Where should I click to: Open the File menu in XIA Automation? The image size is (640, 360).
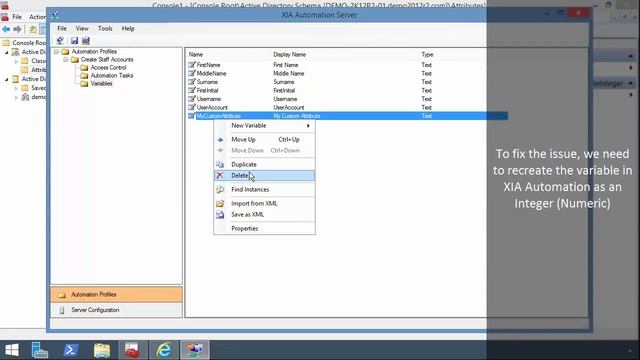(x=62, y=29)
